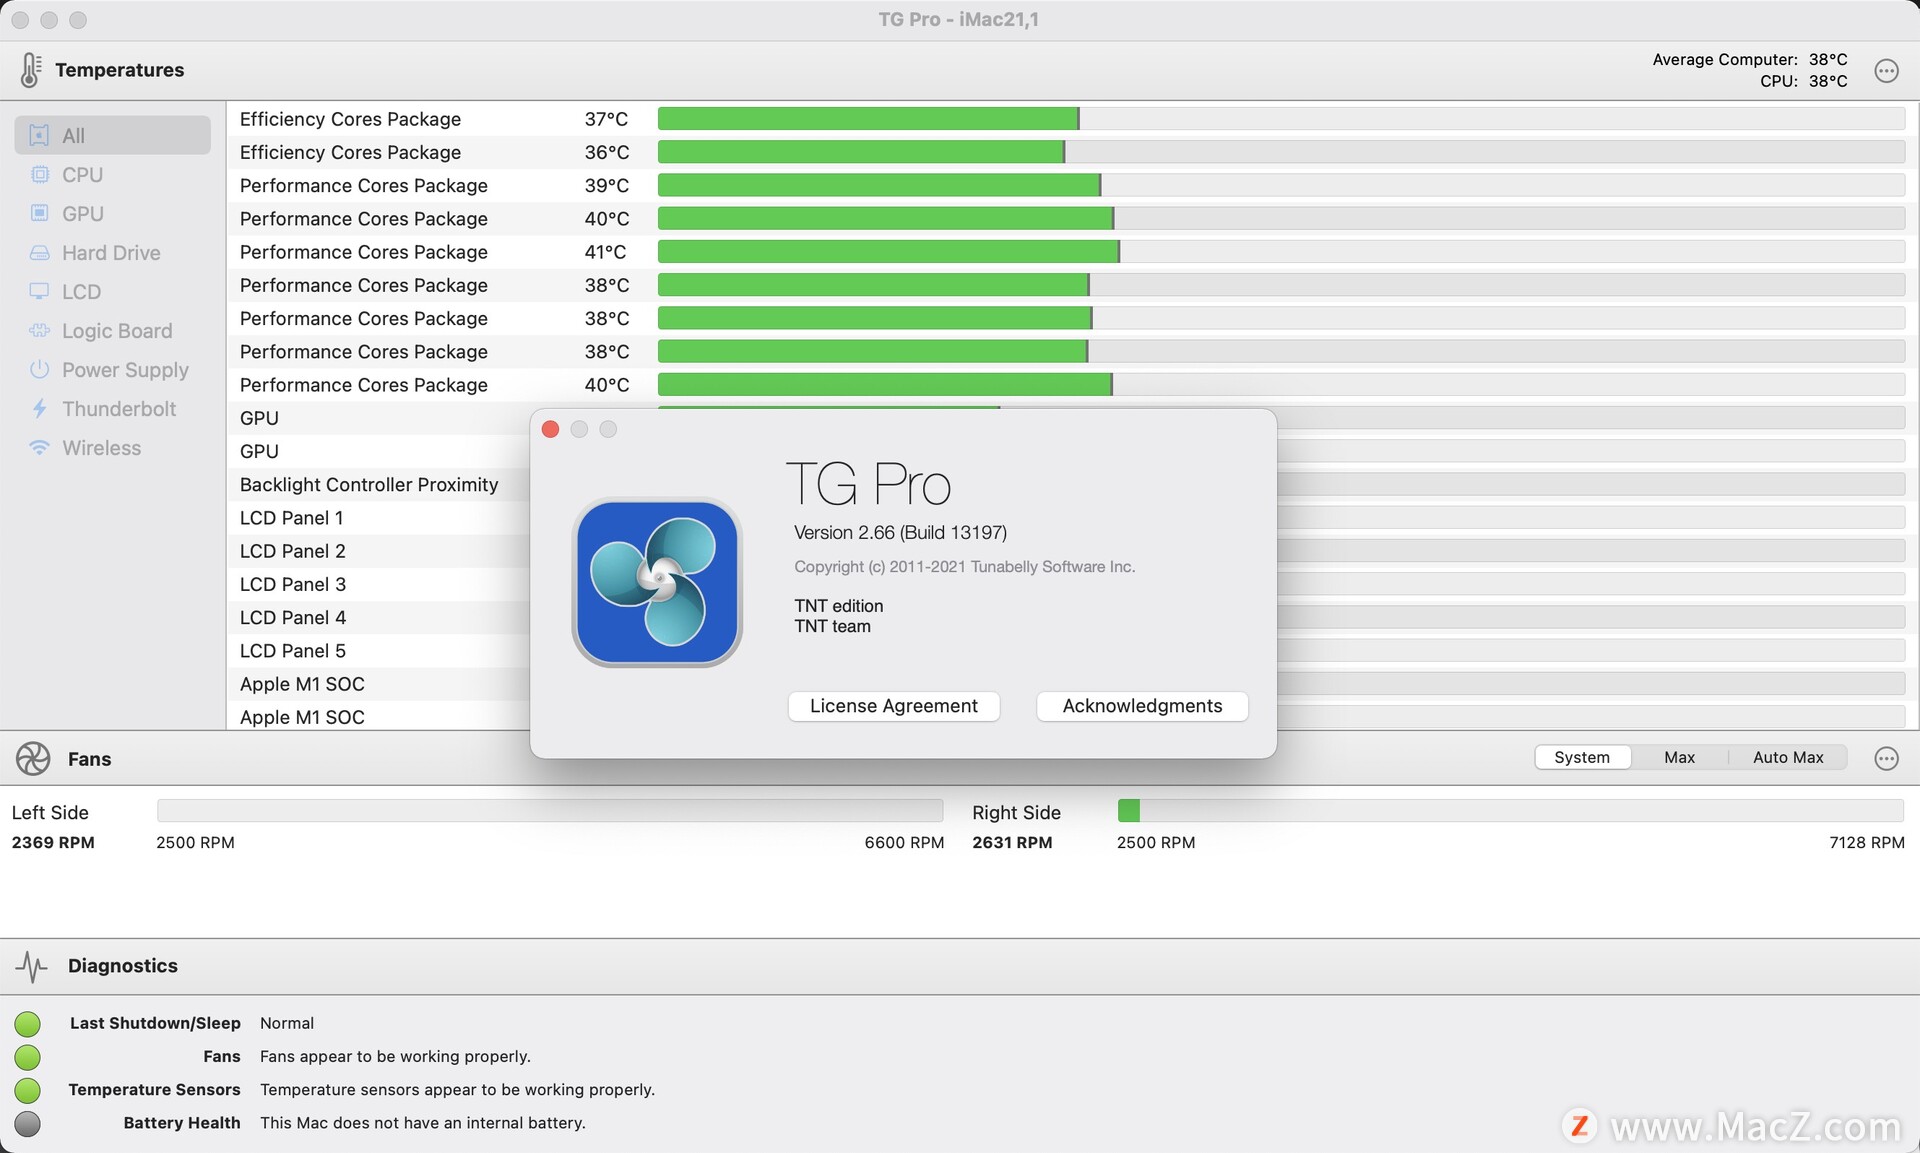The height and width of the screenshot is (1153, 1920).
Task: Click the 2631 RPM Right Side value
Action: [x=1012, y=842]
